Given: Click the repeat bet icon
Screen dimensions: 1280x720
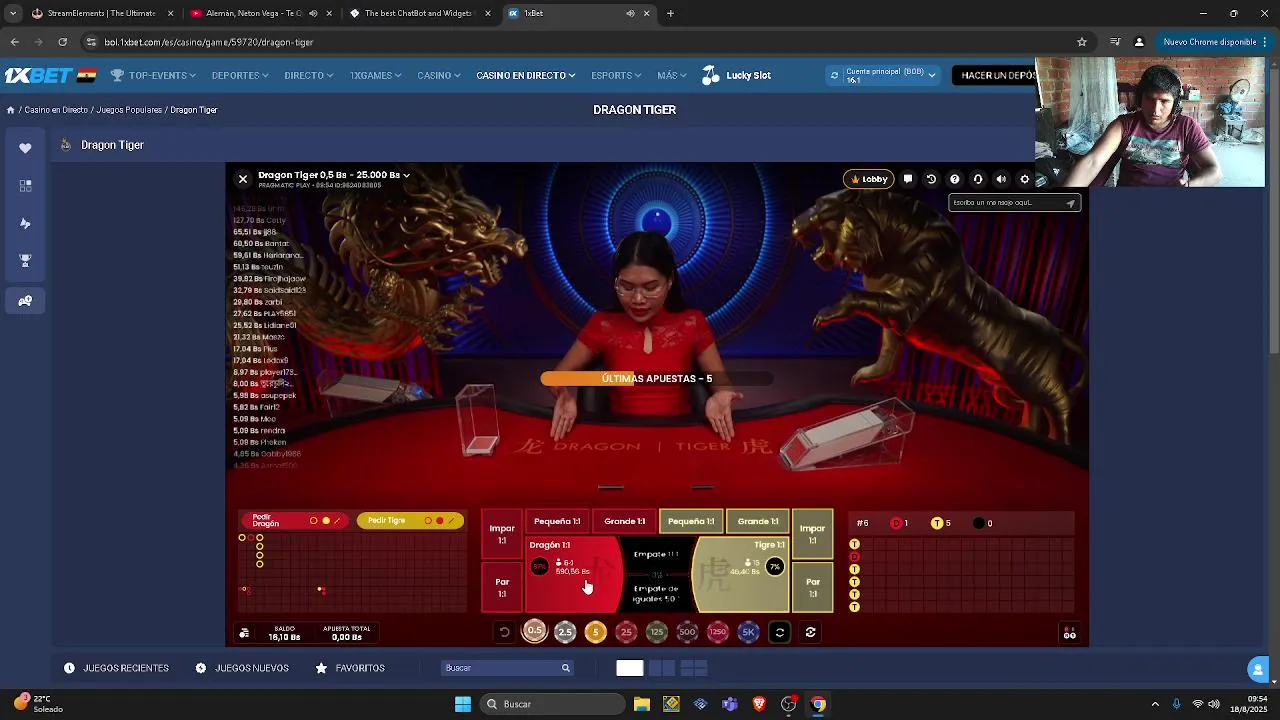Looking at the screenshot, I should click(x=780, y=632).
